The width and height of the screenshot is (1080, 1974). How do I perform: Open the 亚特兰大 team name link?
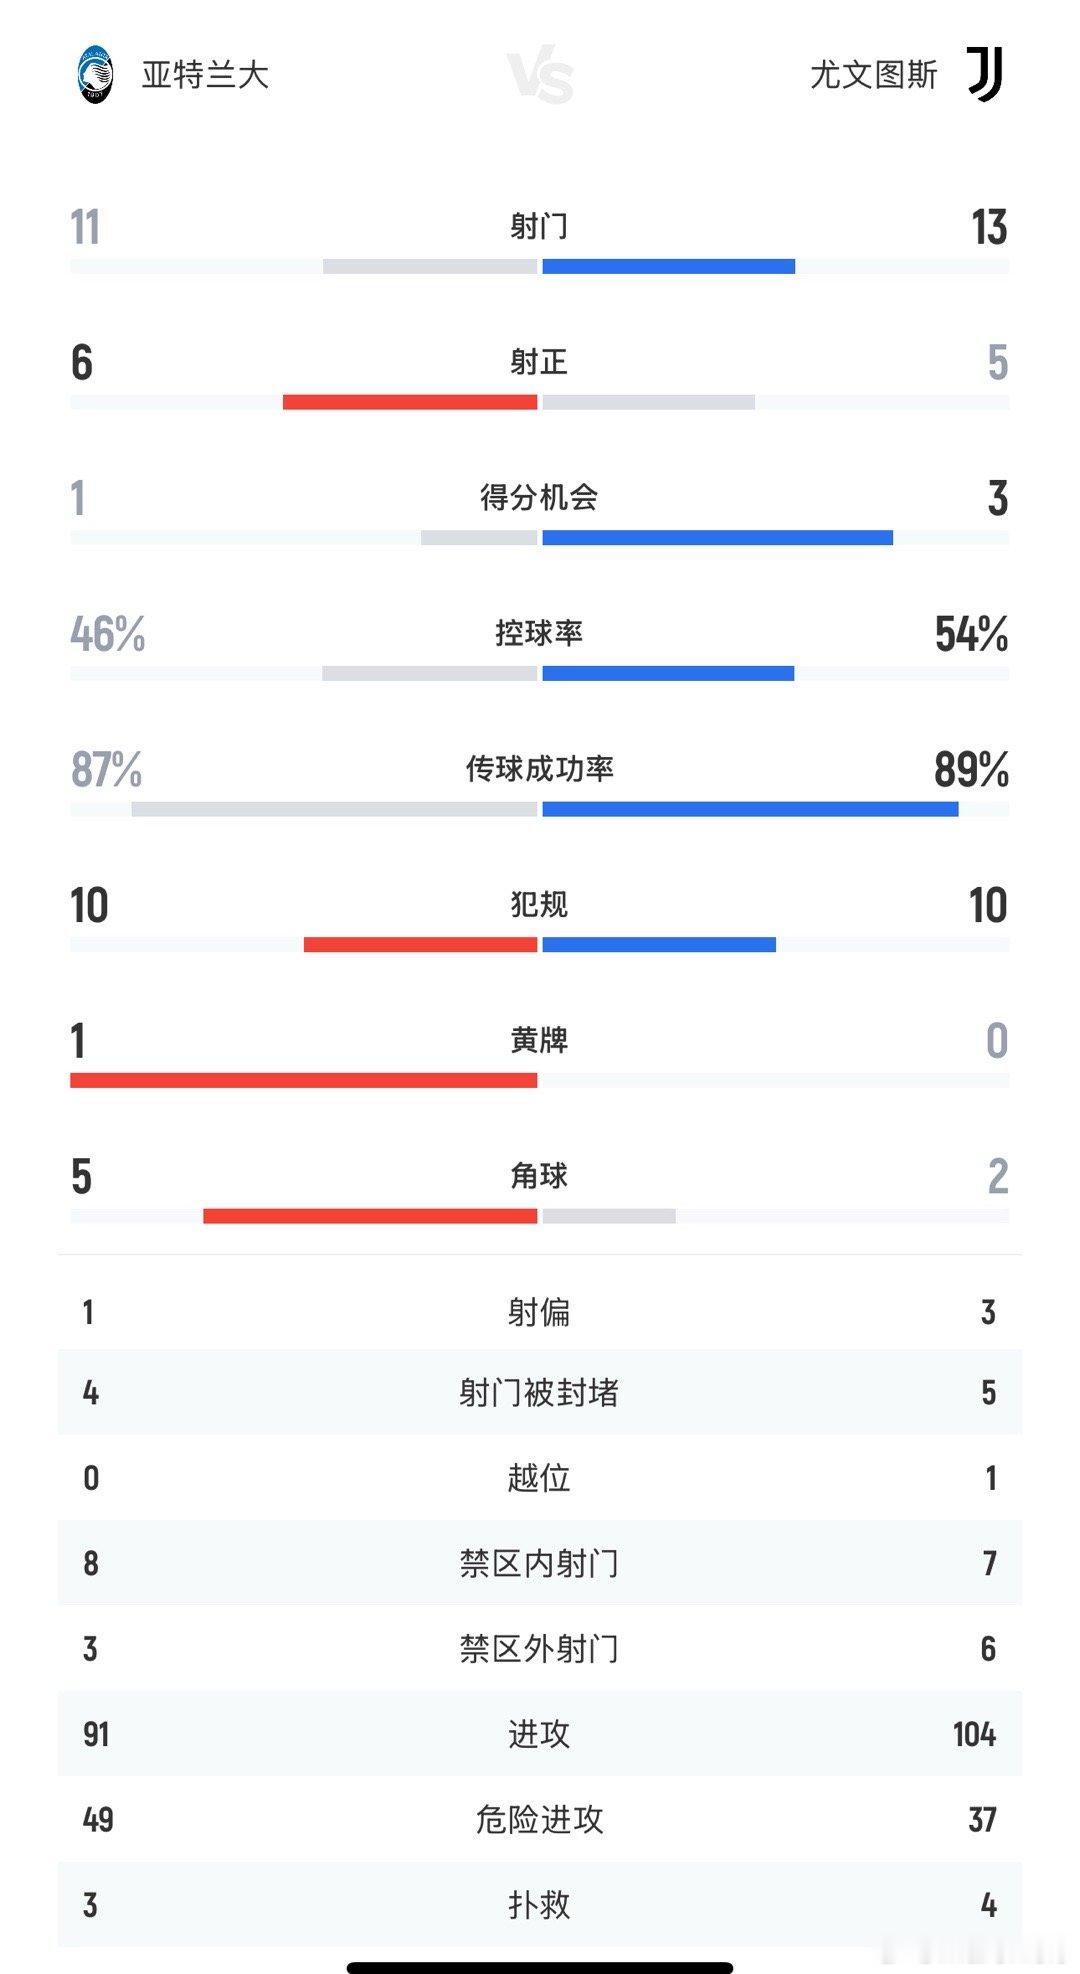point(205,75)
